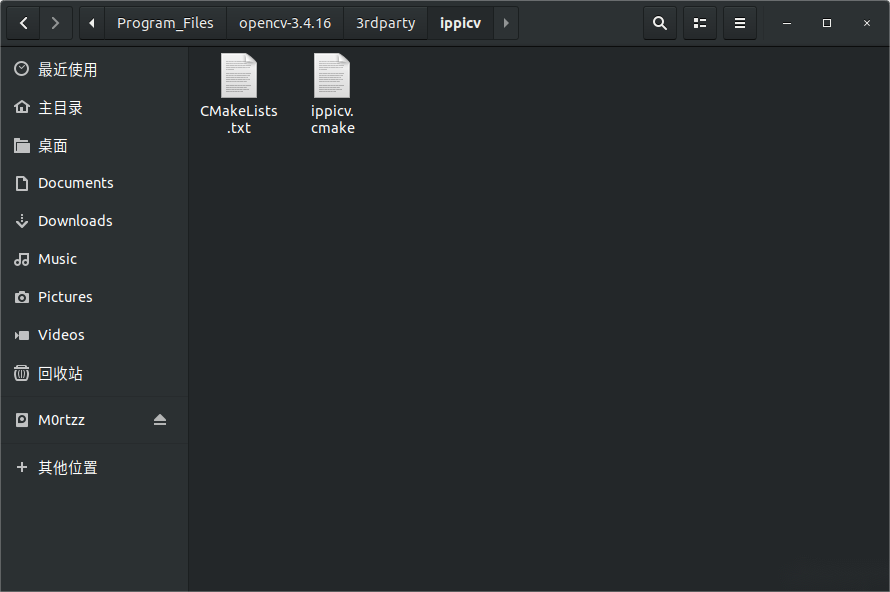
Task: Click the desktop folder icon
Action: pos(22,145)
